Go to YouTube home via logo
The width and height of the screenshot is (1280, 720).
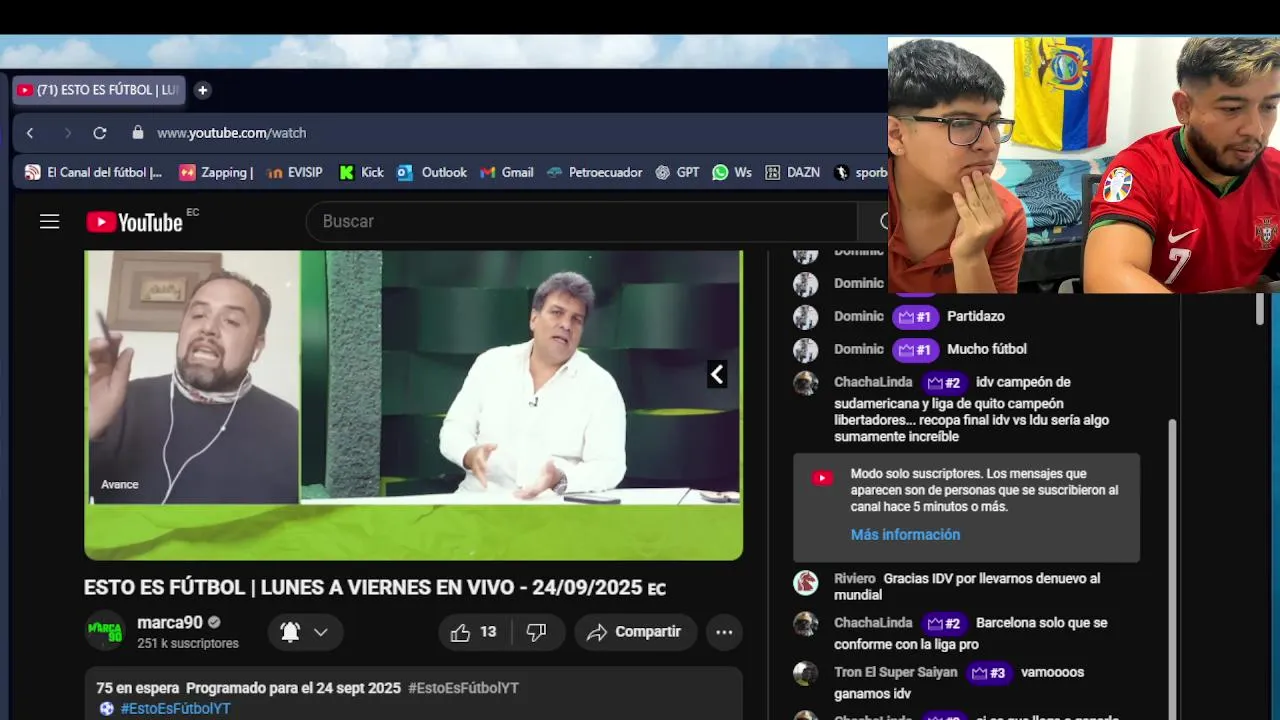[x=134, y=222]
